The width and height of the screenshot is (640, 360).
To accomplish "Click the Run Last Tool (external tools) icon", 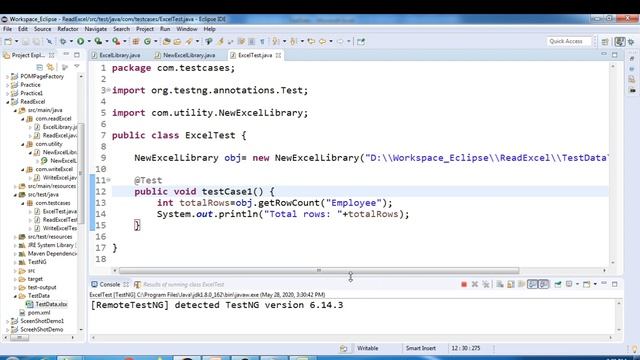I will click(x=116, y=41).
